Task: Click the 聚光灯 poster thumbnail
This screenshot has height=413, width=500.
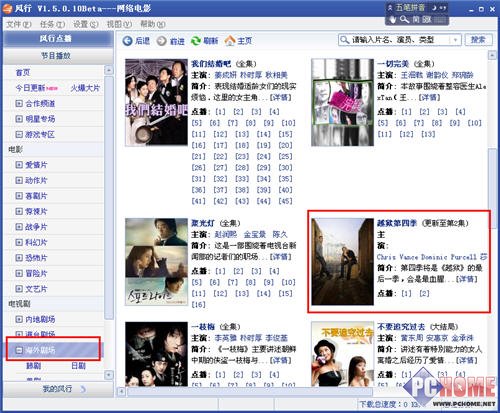Action: [x=156, y=262]
